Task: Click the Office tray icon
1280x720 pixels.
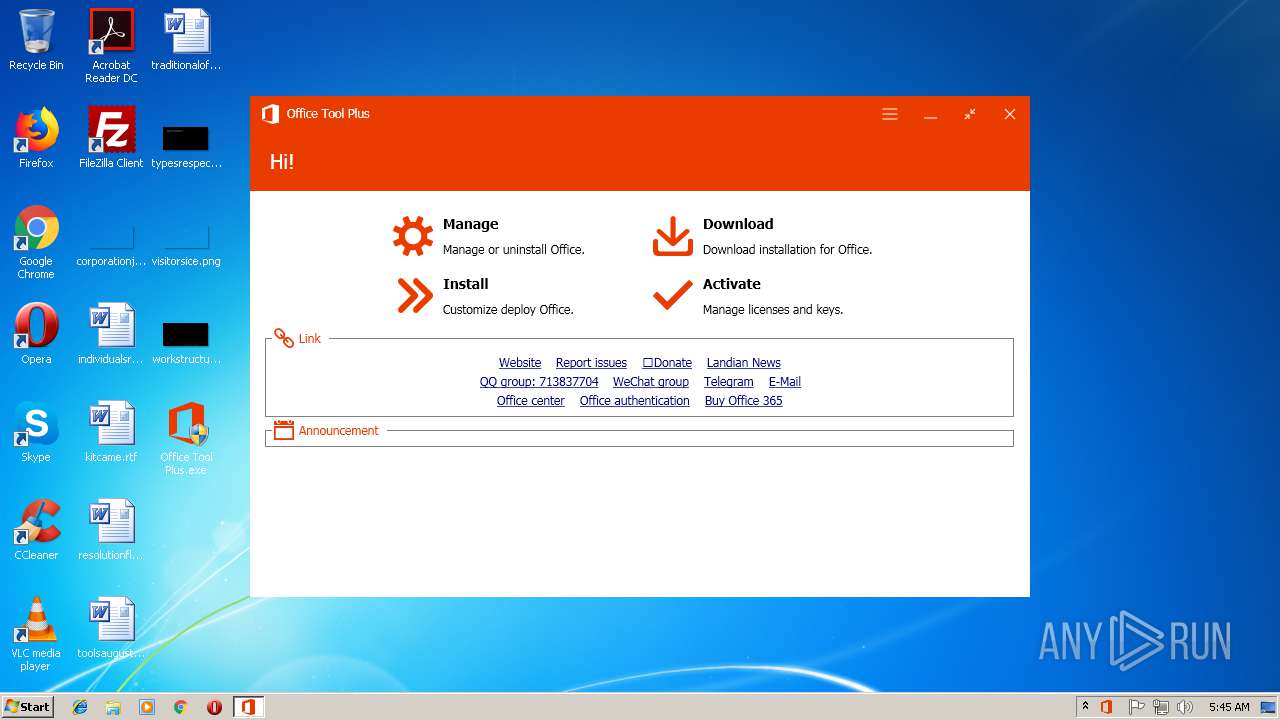Action: 1107,707
